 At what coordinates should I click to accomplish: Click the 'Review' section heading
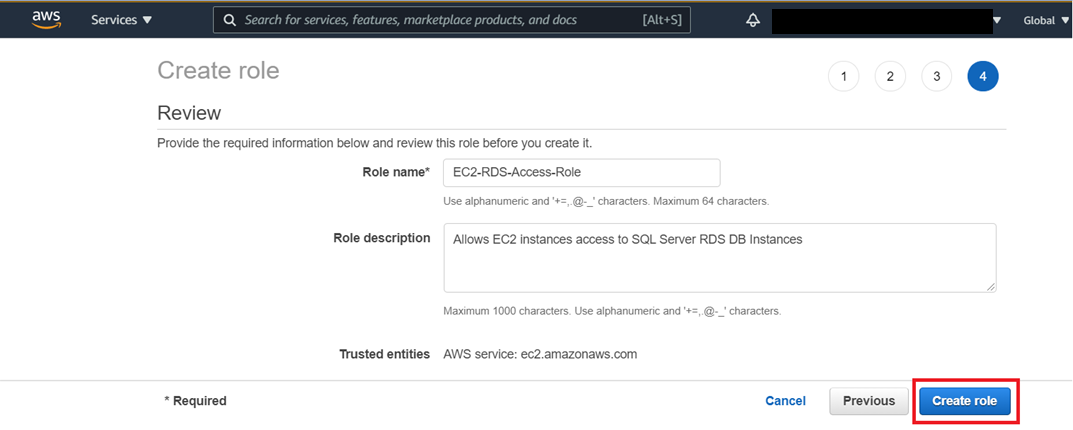point(189,113)
